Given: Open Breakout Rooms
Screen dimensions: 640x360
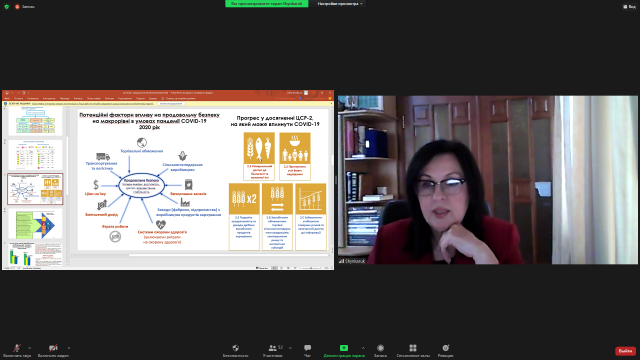Looking at the screenshot, I should coord(413,350).
